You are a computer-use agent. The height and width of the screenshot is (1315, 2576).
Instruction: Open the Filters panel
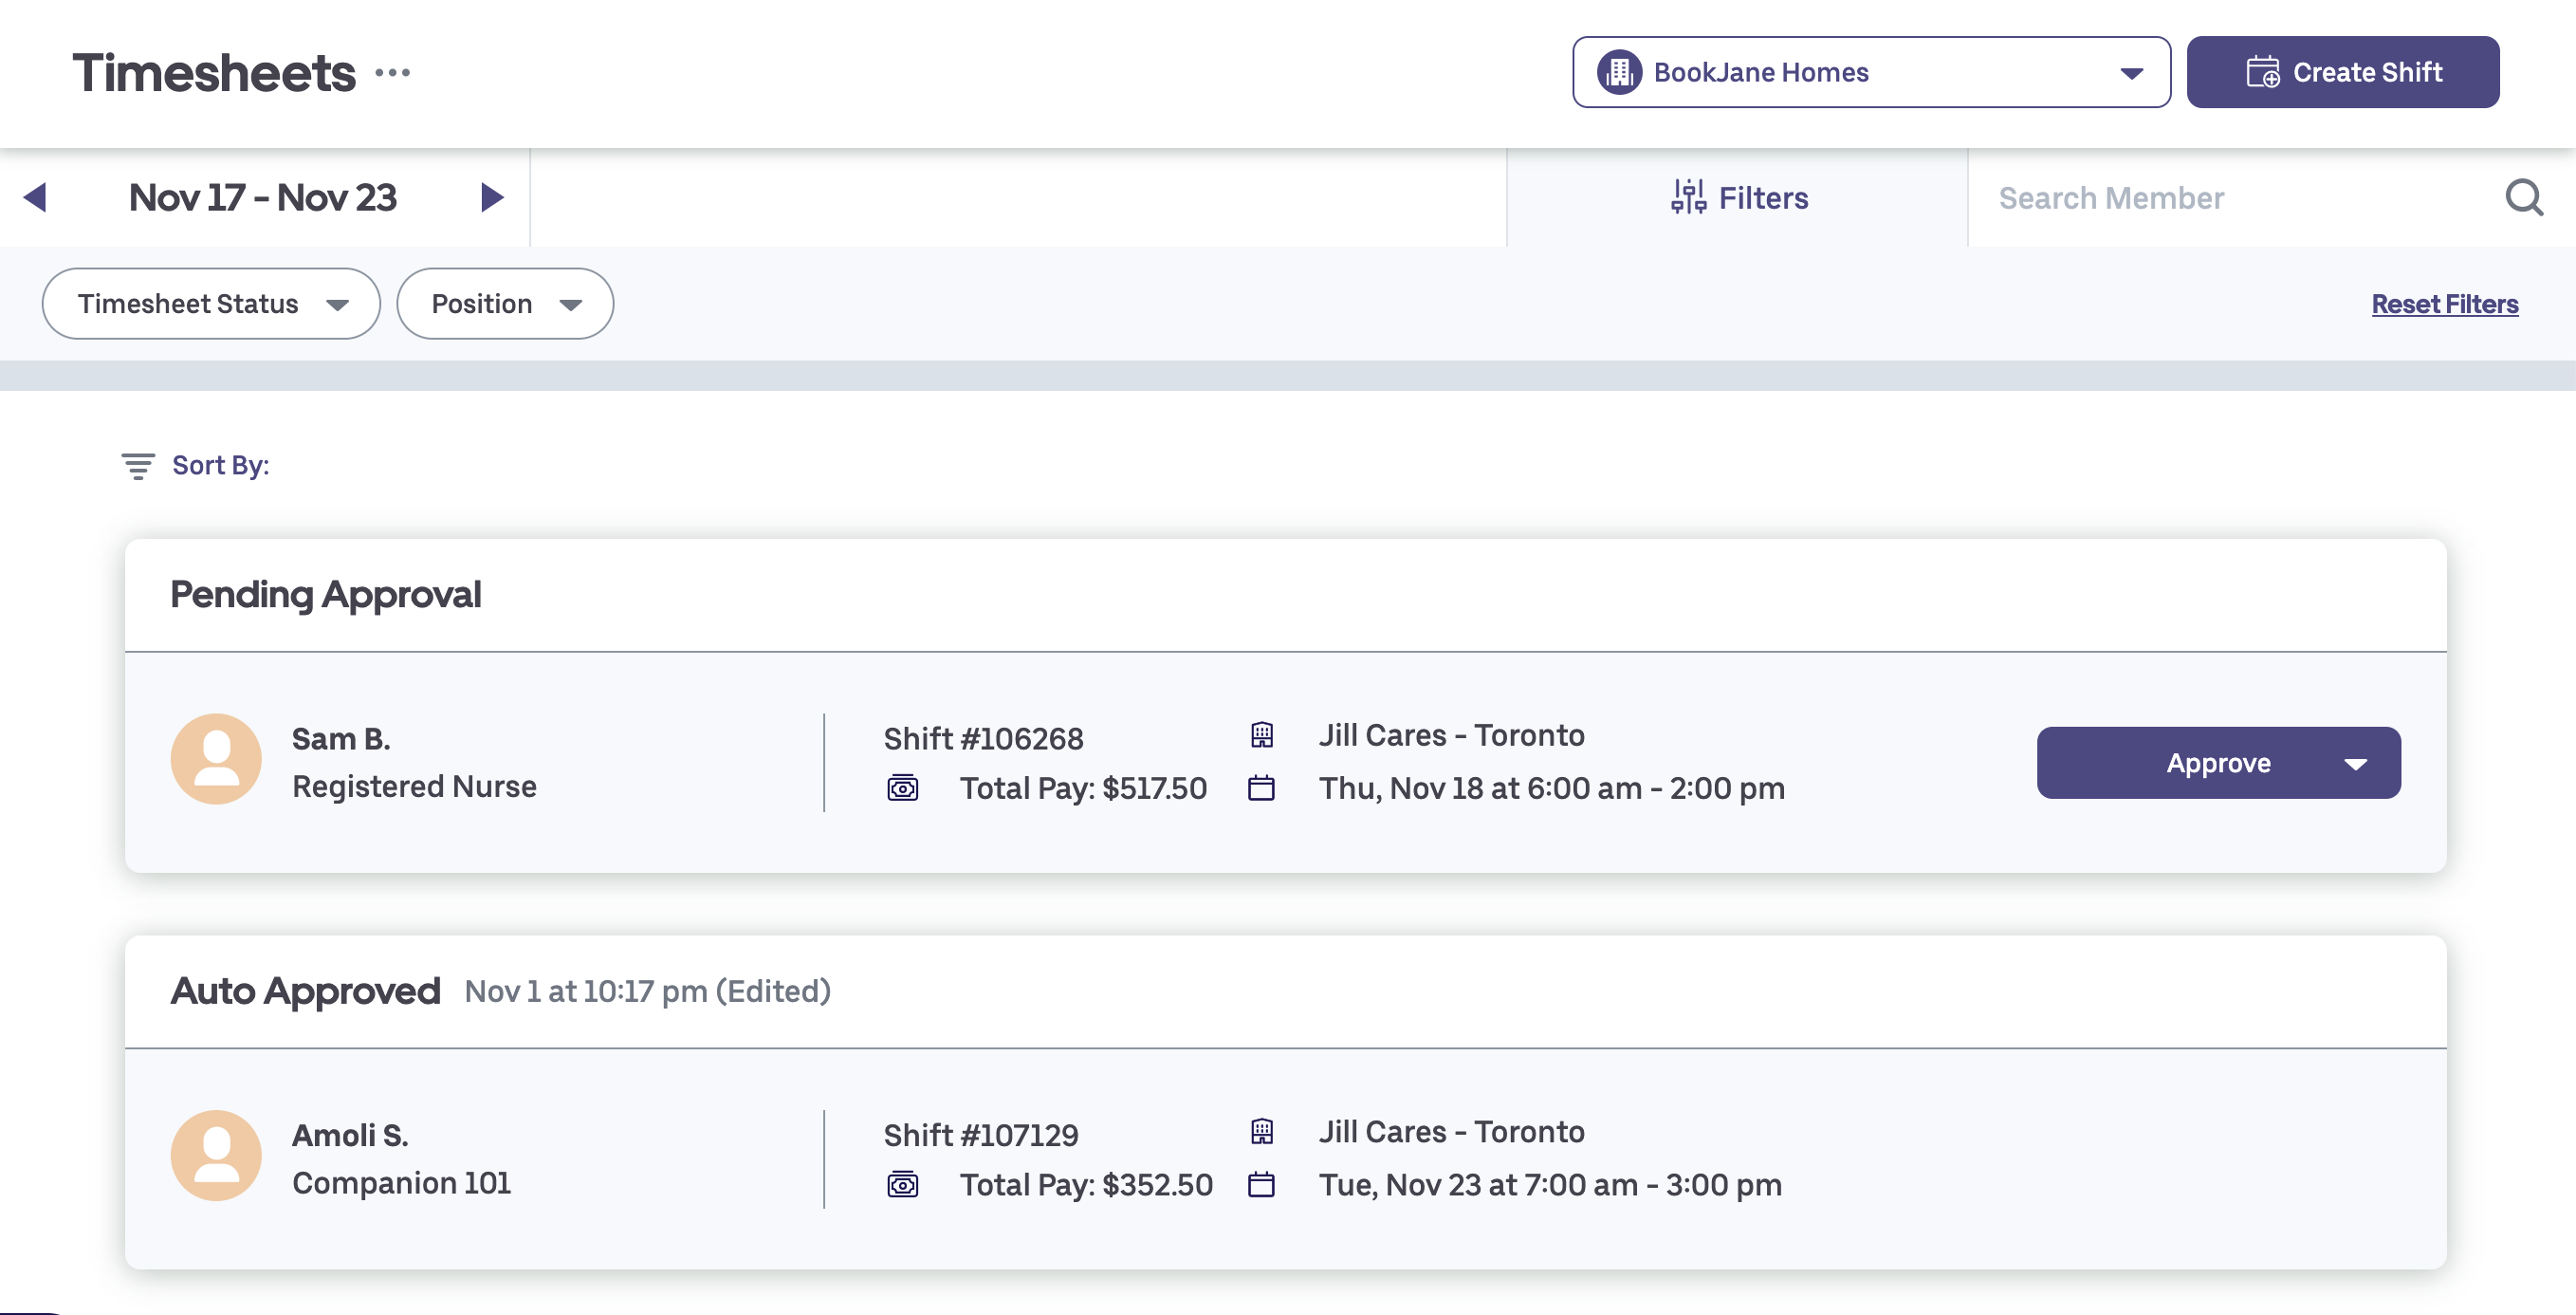tap(1739, 198)
